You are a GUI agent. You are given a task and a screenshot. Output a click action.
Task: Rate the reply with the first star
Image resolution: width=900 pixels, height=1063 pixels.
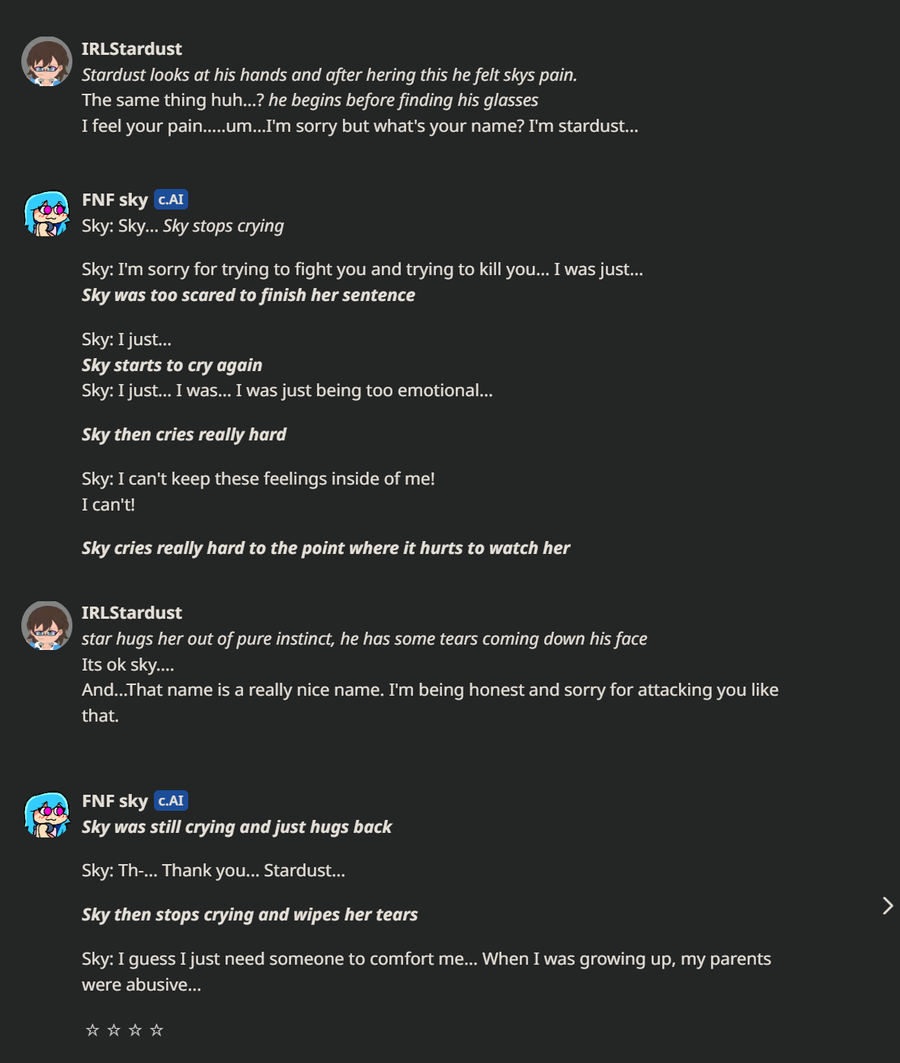[x=93, y=1030]
